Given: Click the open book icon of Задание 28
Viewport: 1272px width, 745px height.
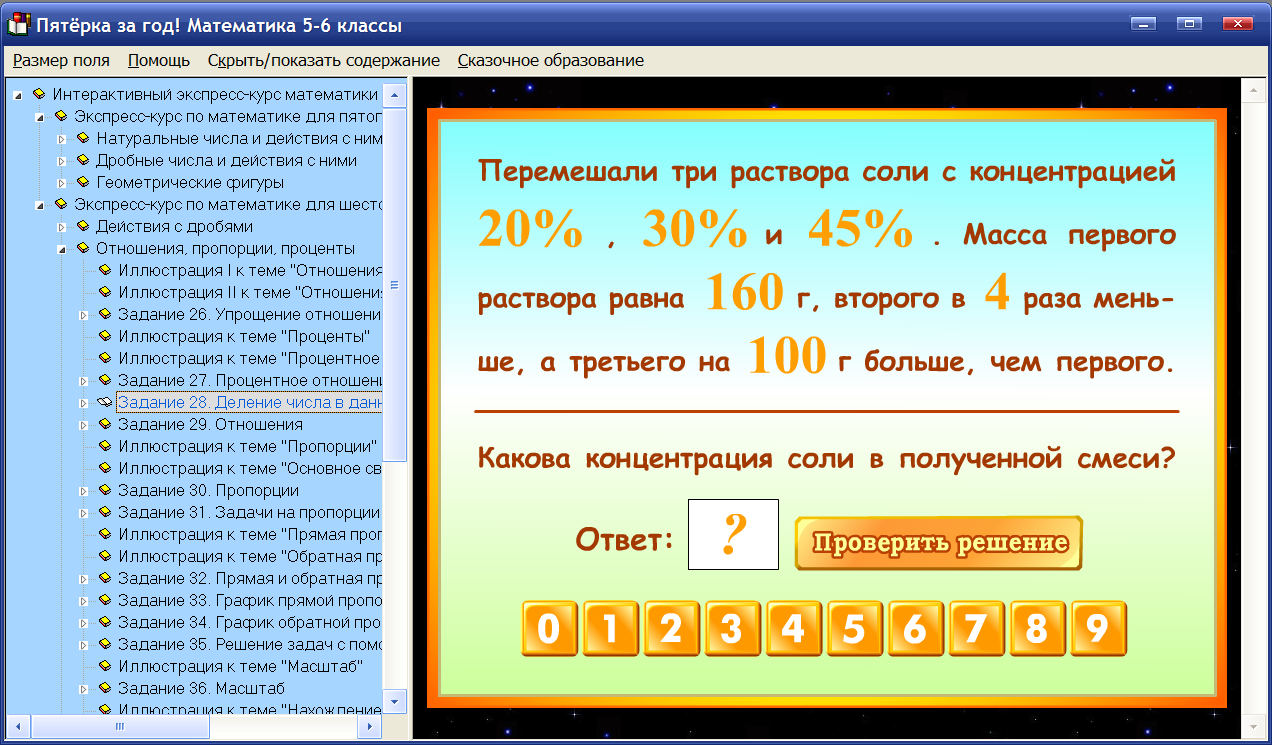Looking at the screenshot, I should click(x=106, y=403).
